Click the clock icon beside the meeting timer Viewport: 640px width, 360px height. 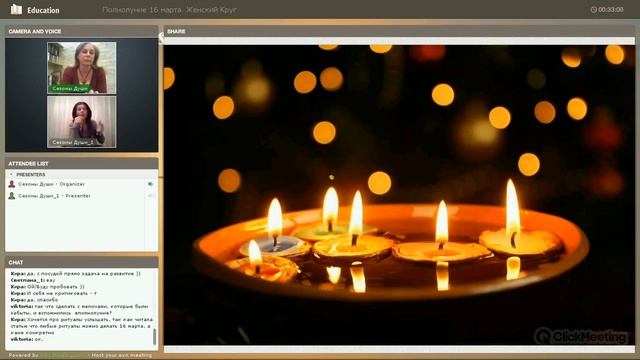pos(593,9)
